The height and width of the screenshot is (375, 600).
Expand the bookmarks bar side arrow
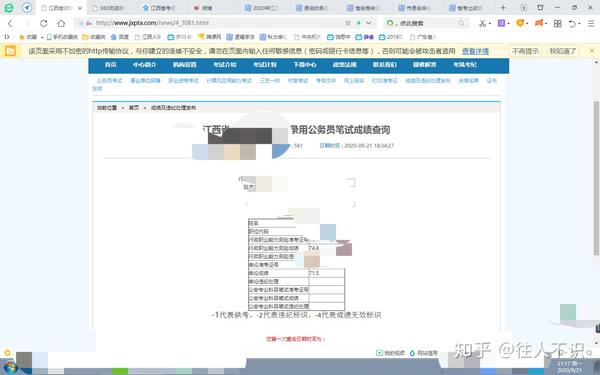pos(7,37)
